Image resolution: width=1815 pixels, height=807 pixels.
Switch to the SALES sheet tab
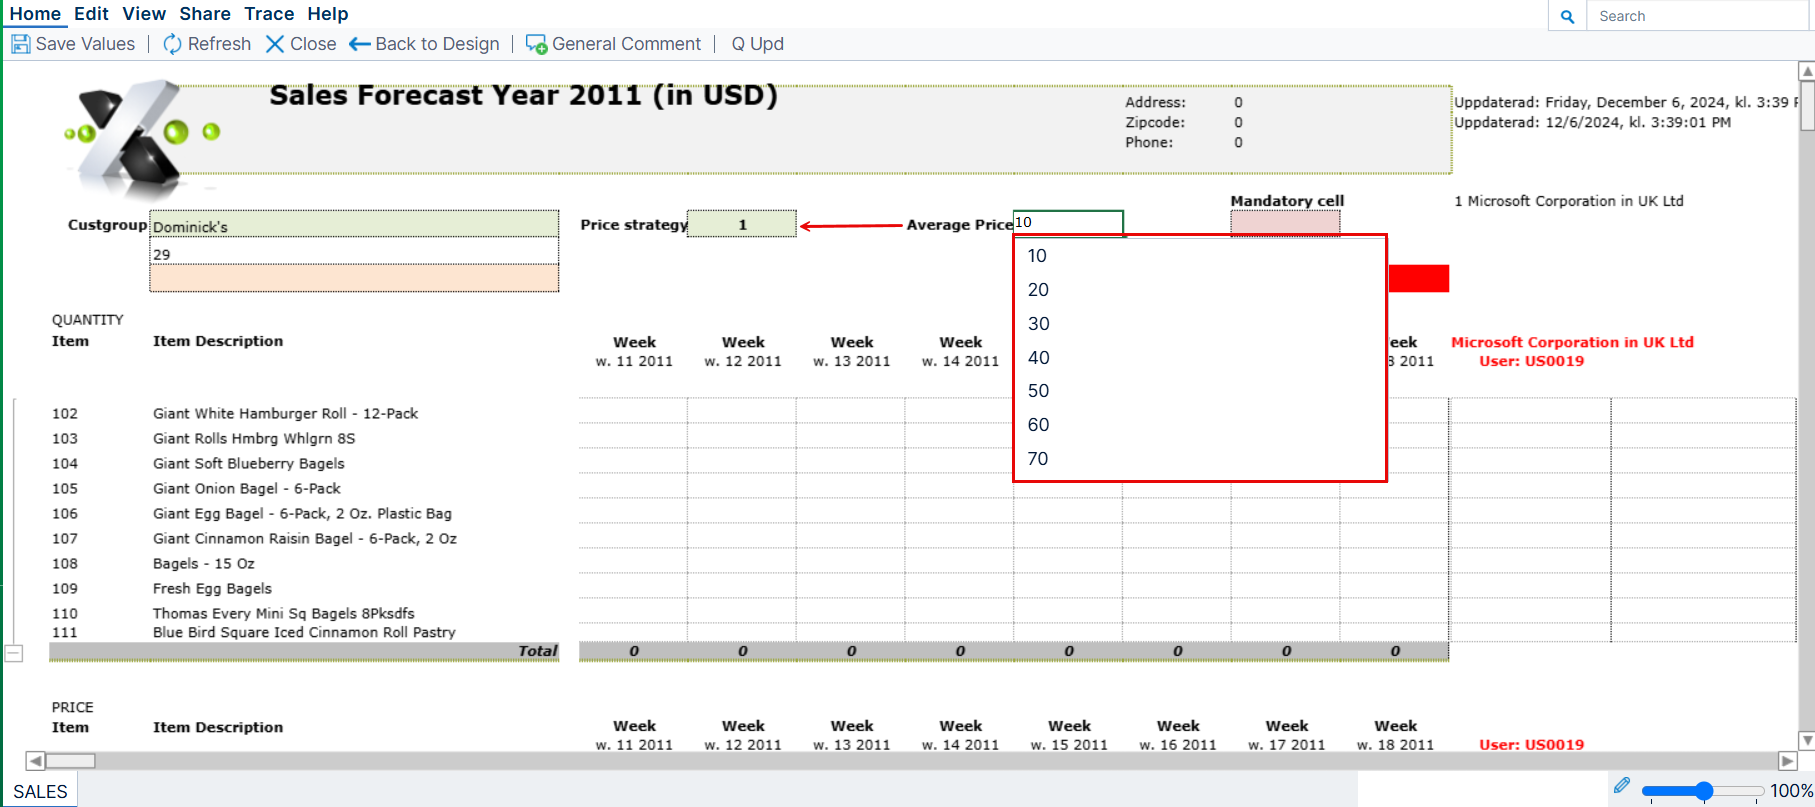click(40, 791)
